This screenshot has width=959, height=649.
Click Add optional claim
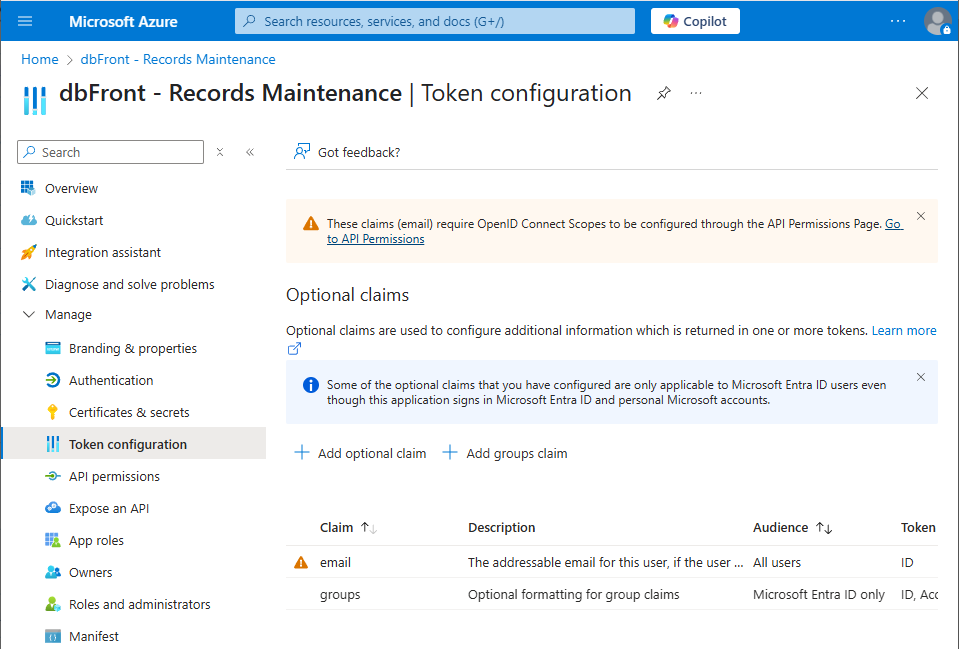[x=360, y=453]
